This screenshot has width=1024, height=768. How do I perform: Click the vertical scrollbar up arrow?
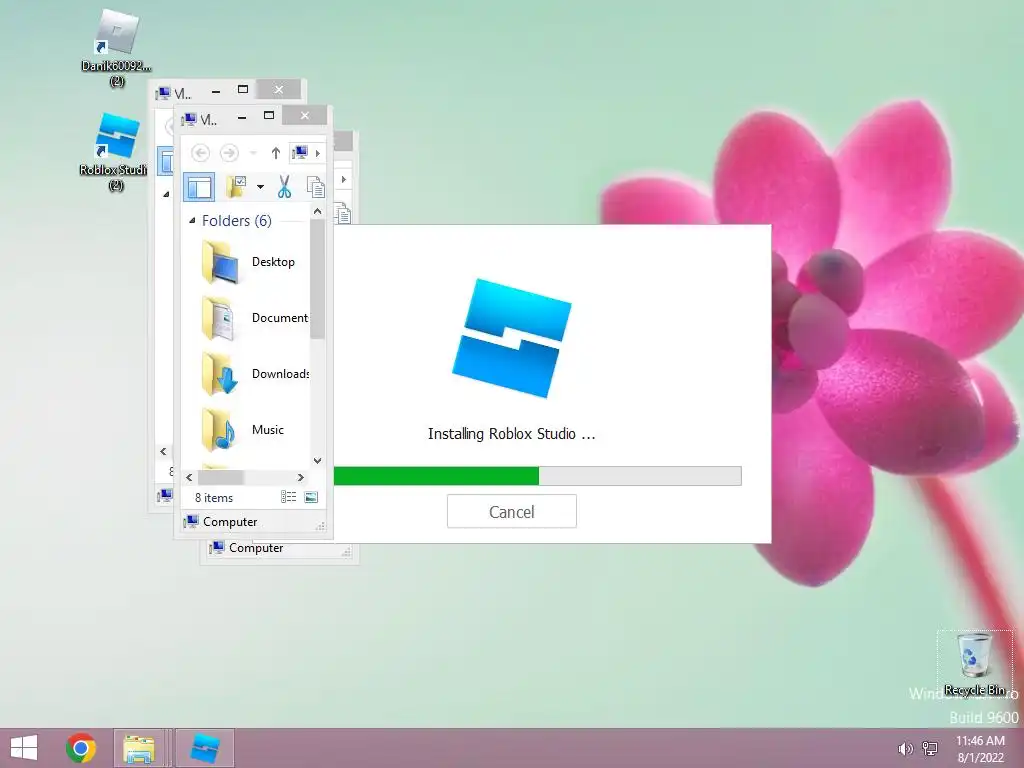point(317,212)
